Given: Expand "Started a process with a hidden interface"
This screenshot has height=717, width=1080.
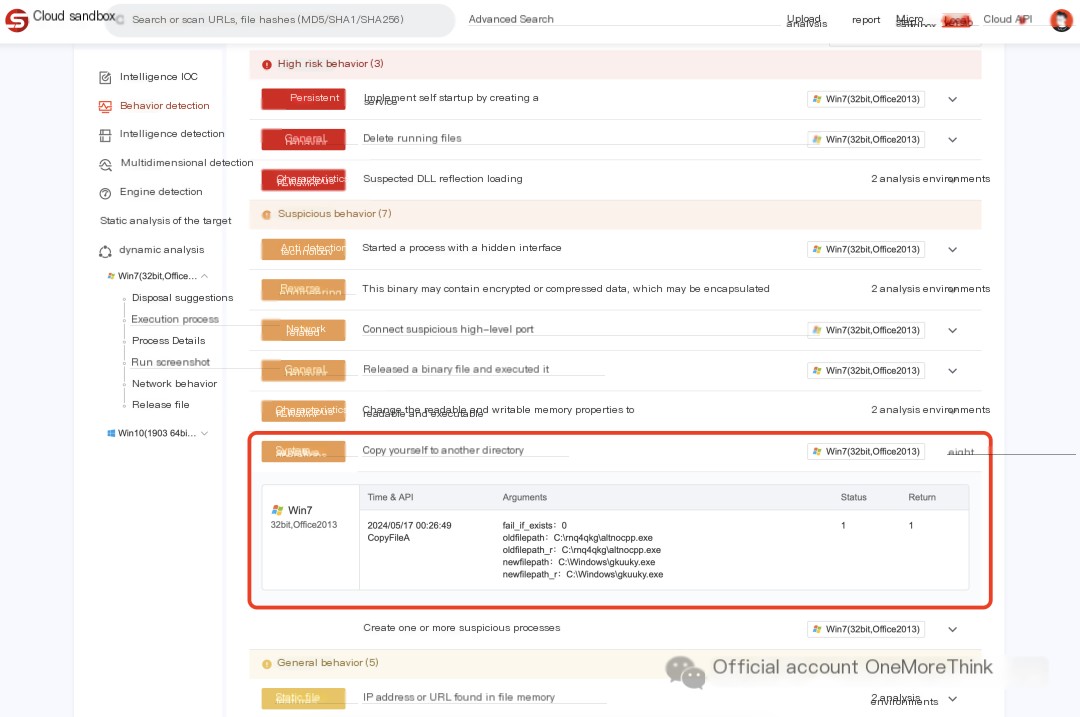Looking at the screenshot, I should point(952,250).
